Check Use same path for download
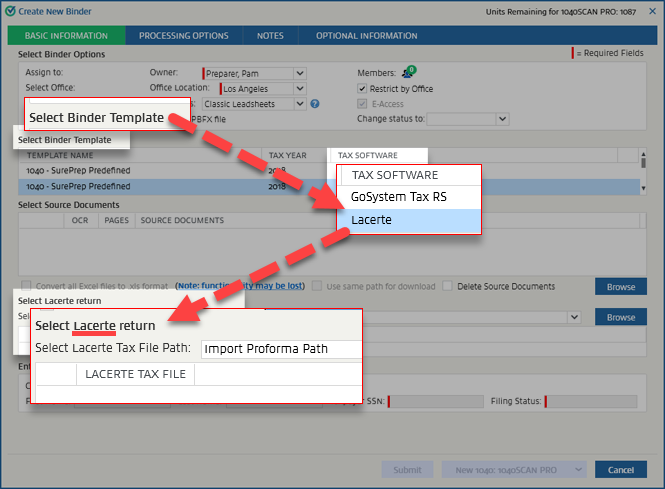The width and height of the screenshot is (665, 489). (317, 286)
